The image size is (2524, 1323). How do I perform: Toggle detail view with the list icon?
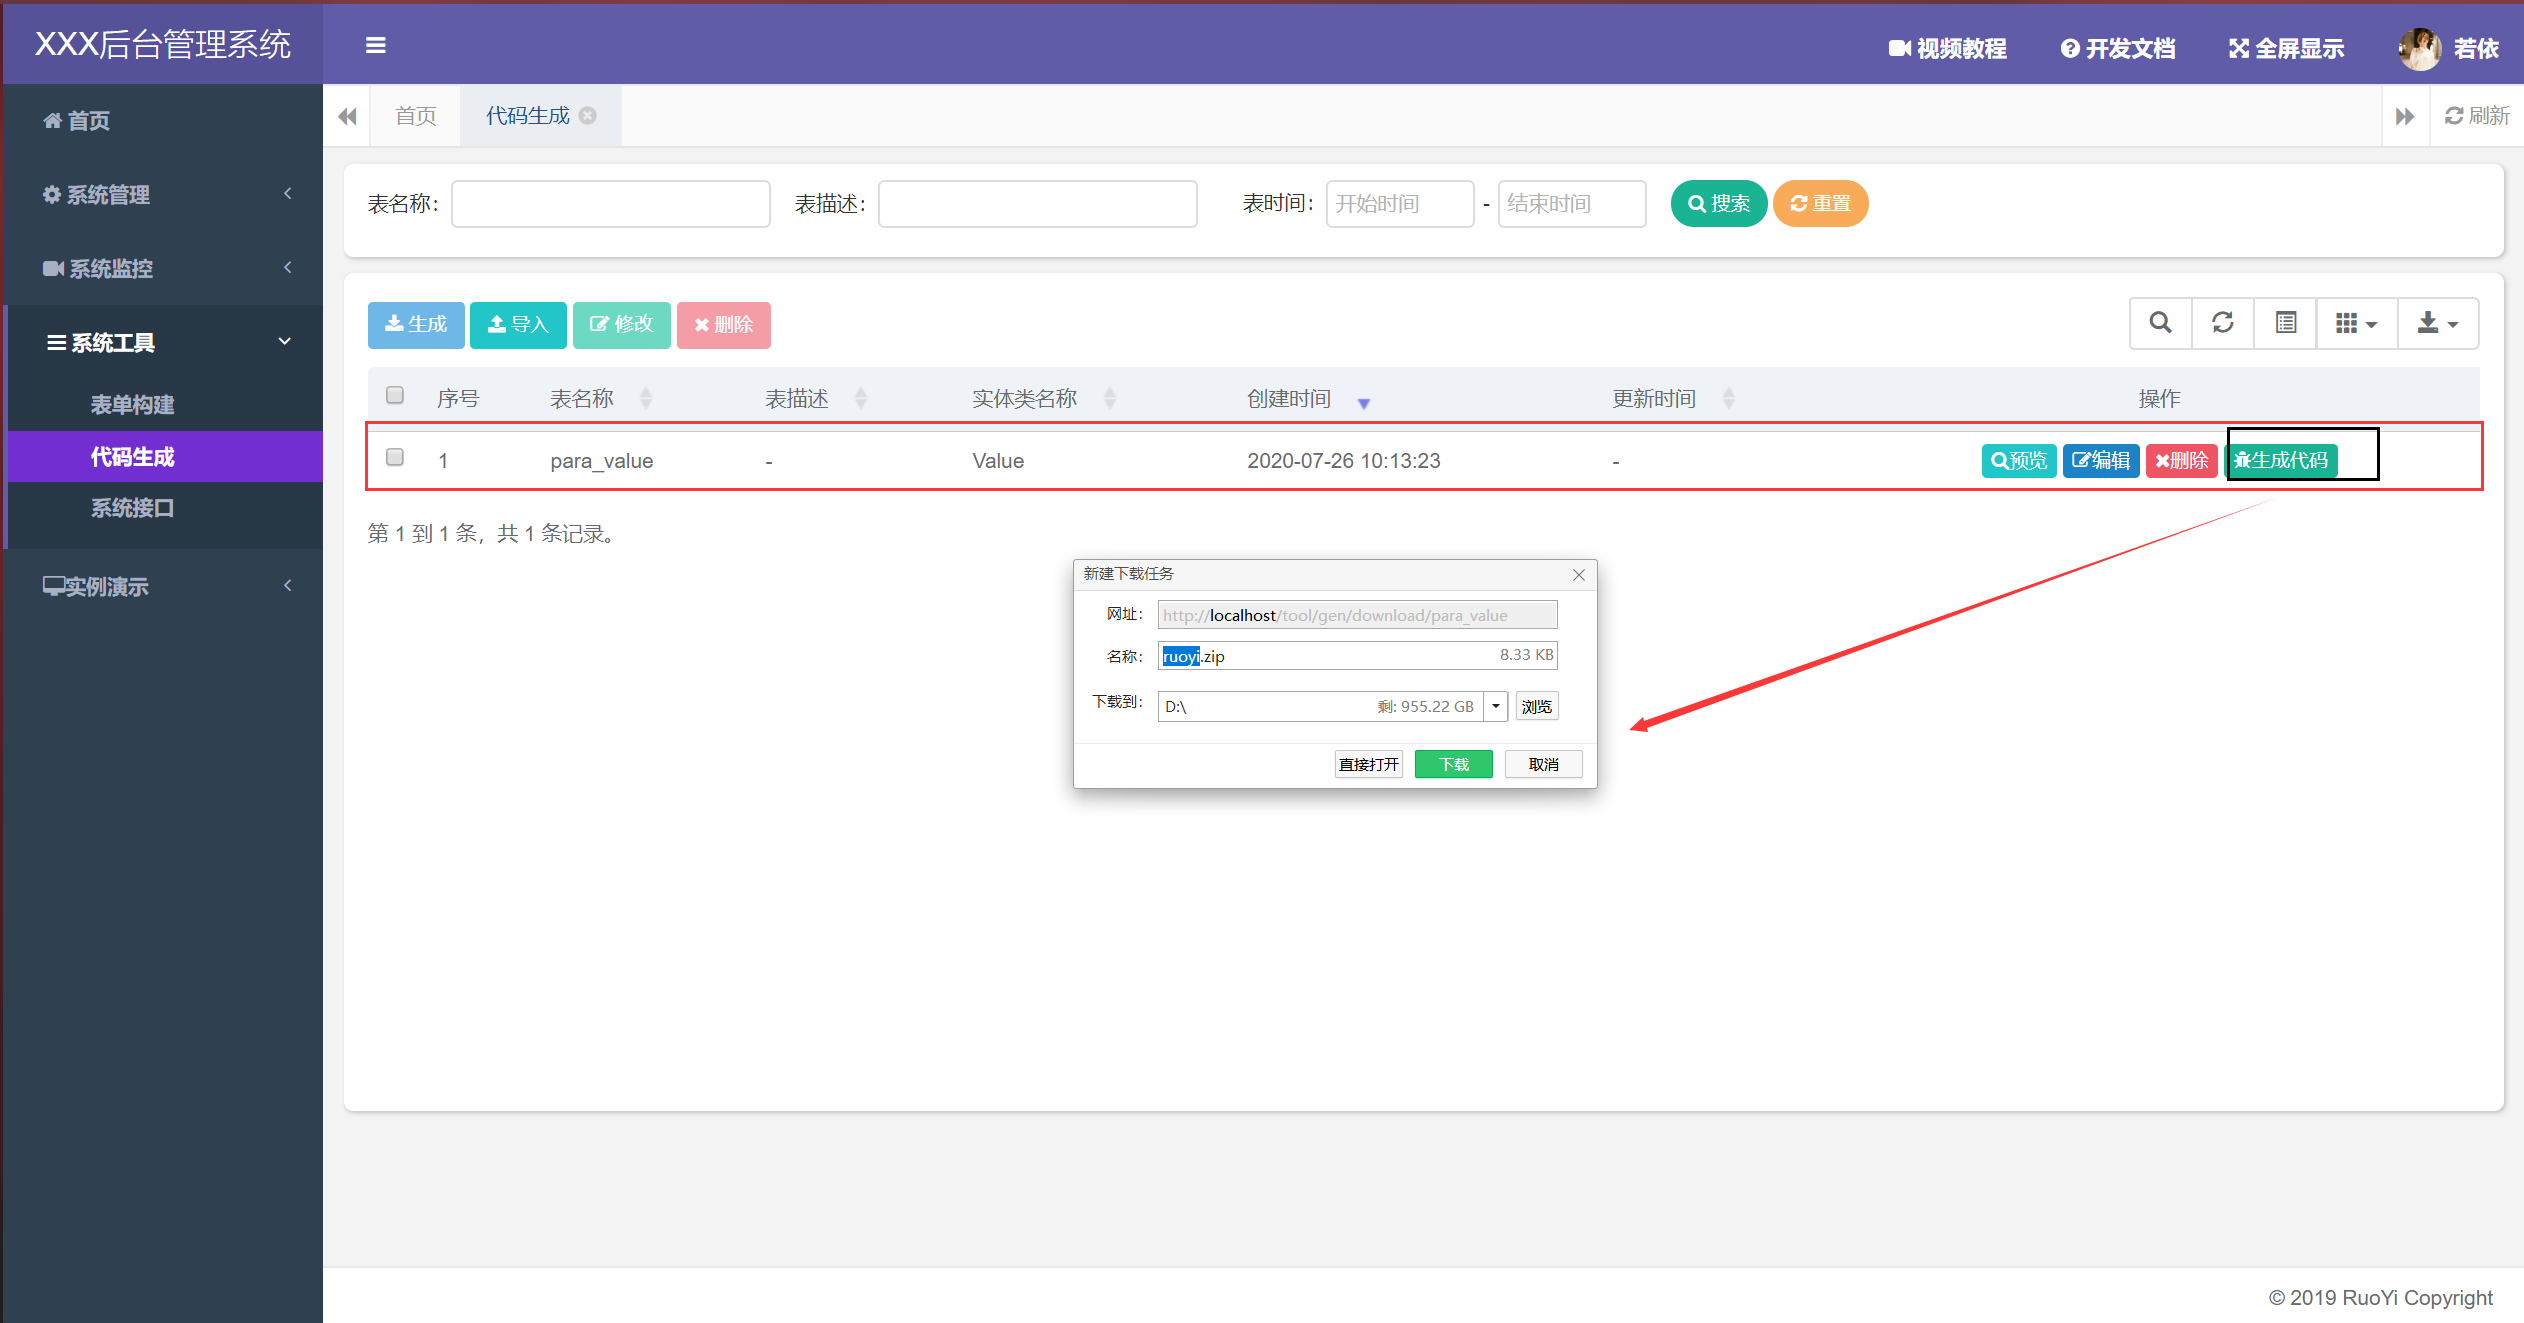coord(2284,323)
